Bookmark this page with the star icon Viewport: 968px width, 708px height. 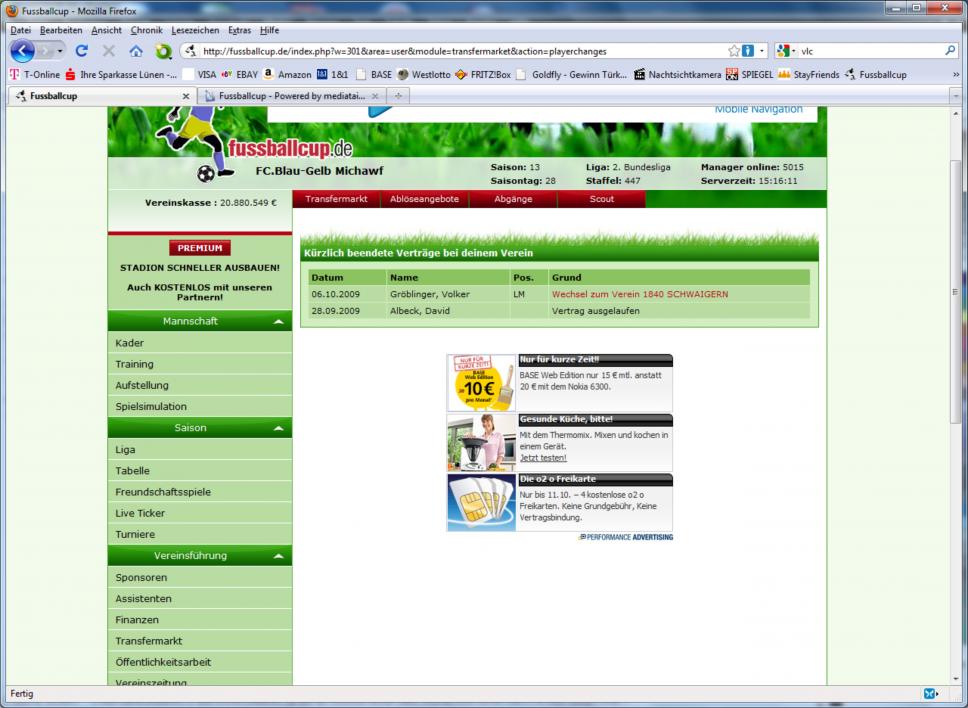(x=734, y=51)
